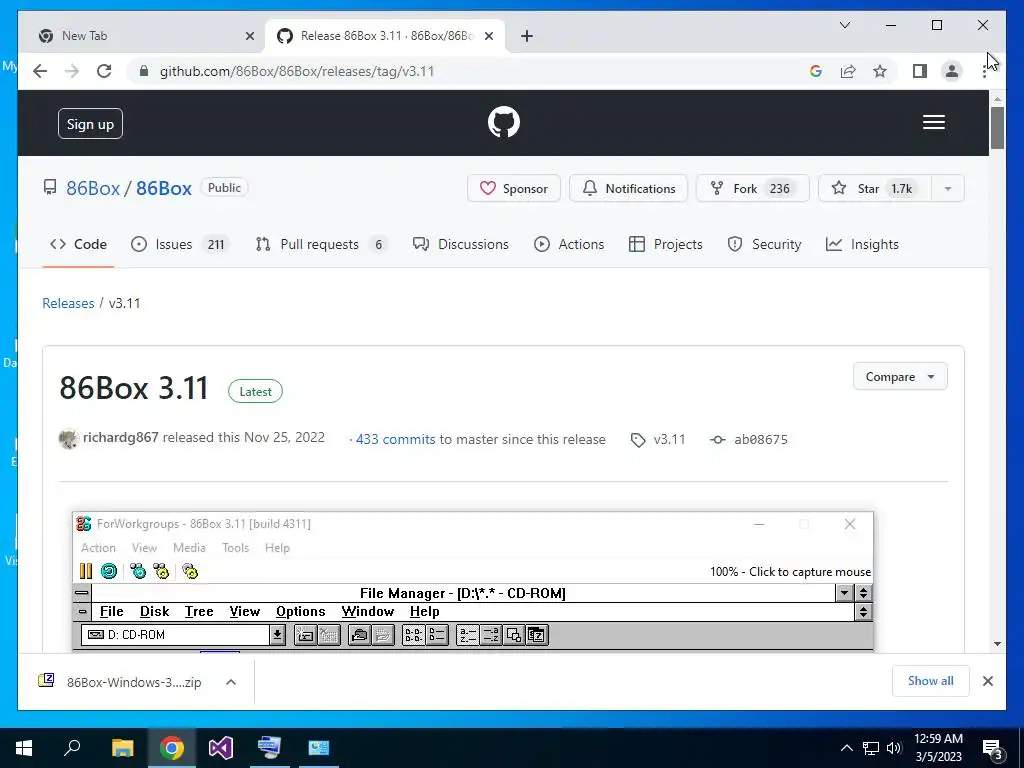This screenshot has height=768, width=1024.
Task: Share this page via the share icon
Action: pyautogui.click(x=848, y=71)
